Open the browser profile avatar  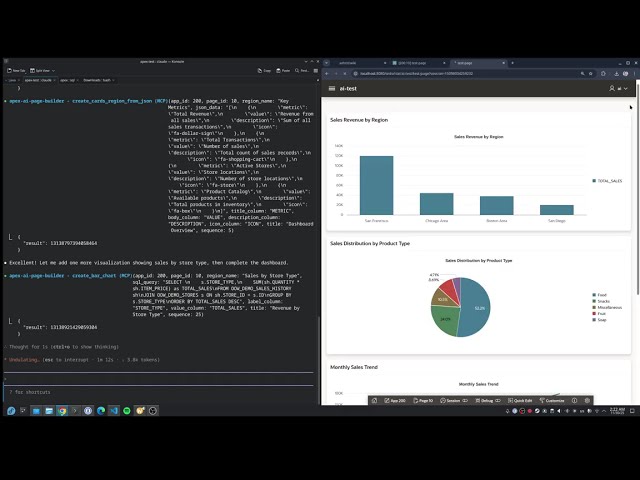pyautogui.click(x=625, y=73)
